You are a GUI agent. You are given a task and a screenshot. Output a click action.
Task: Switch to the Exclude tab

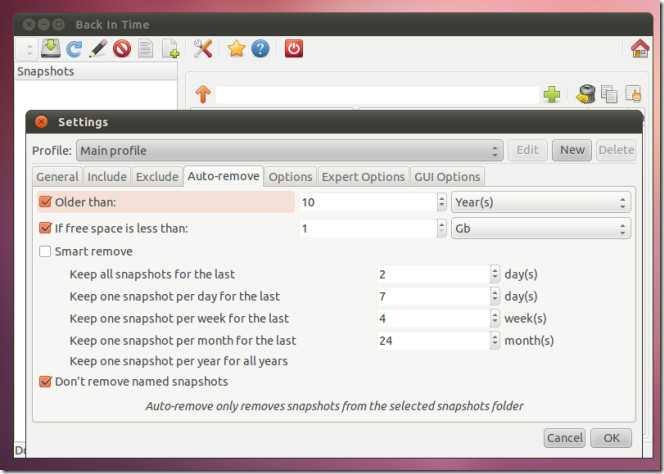[x=157, y=177]
